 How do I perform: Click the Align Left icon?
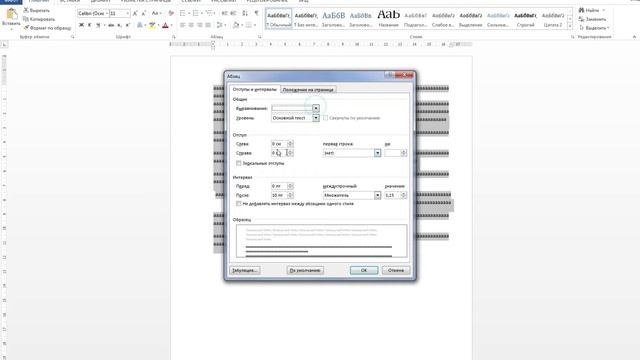182,25
